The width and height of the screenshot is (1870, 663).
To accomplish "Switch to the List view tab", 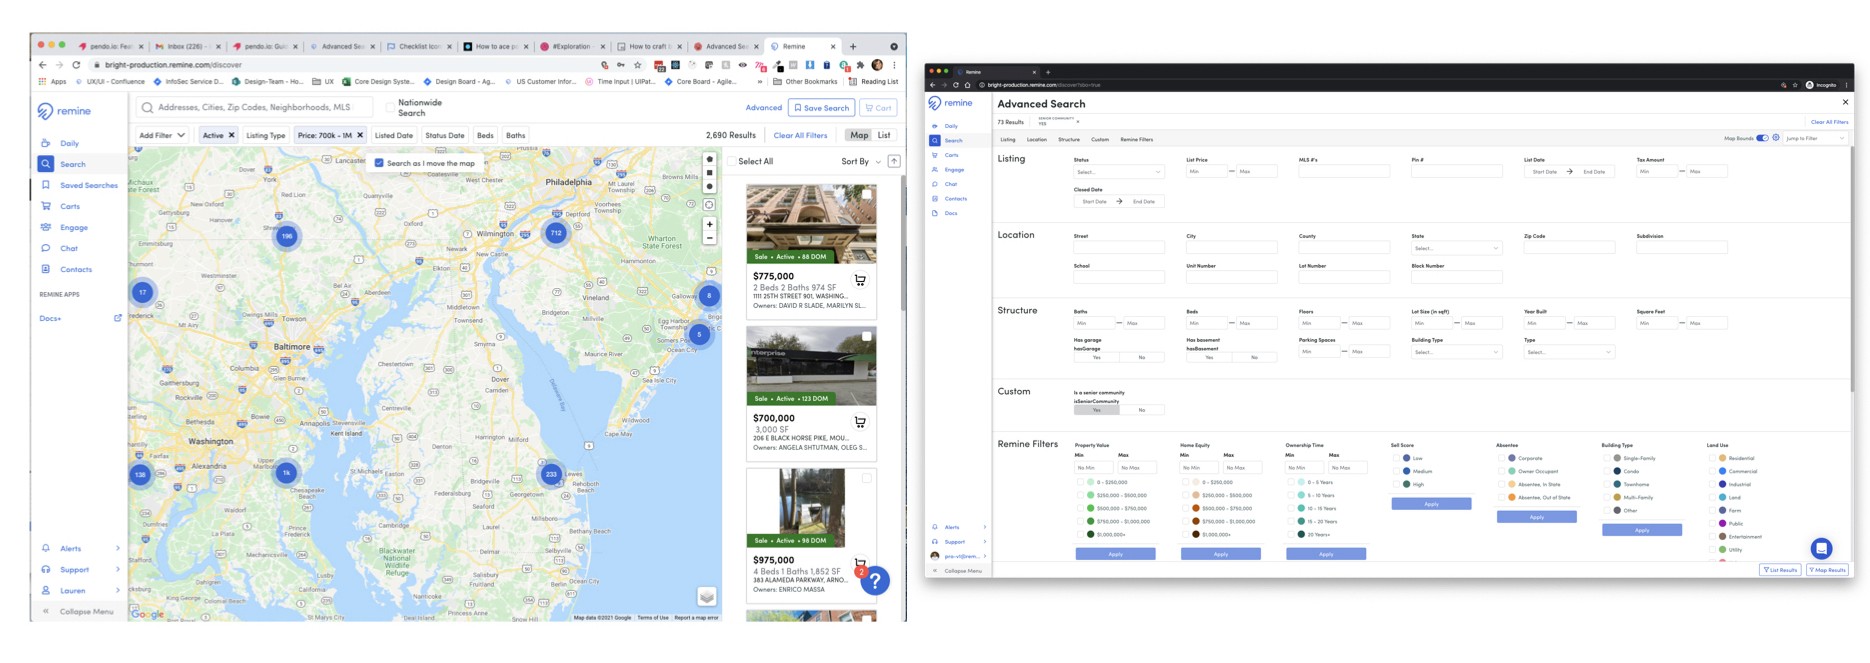I will 884,135.
